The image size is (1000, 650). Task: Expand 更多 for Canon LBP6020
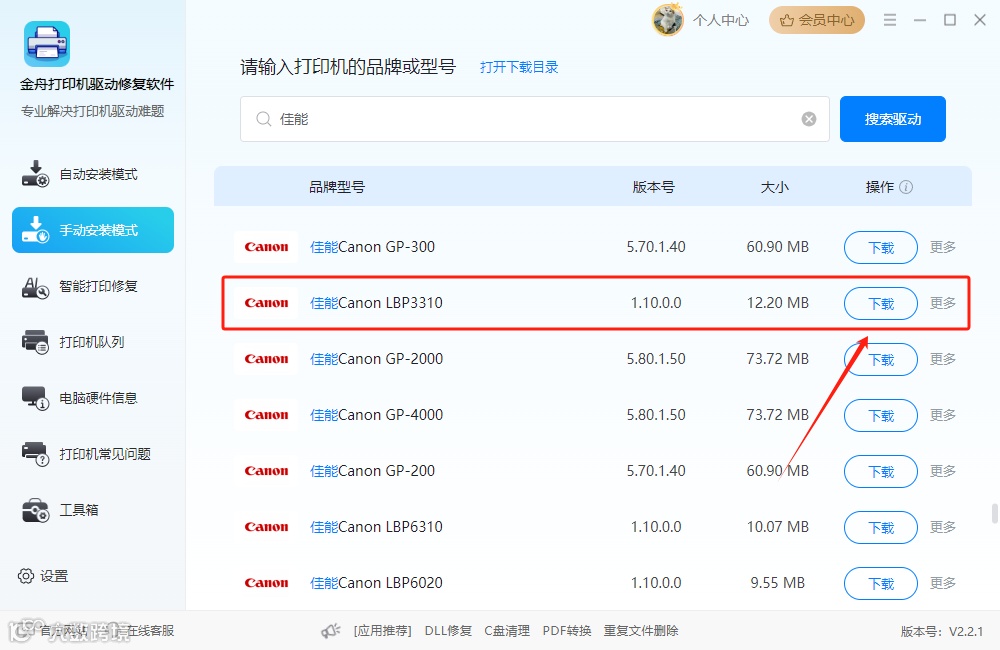pyautogui.click(x=943, y=583)
